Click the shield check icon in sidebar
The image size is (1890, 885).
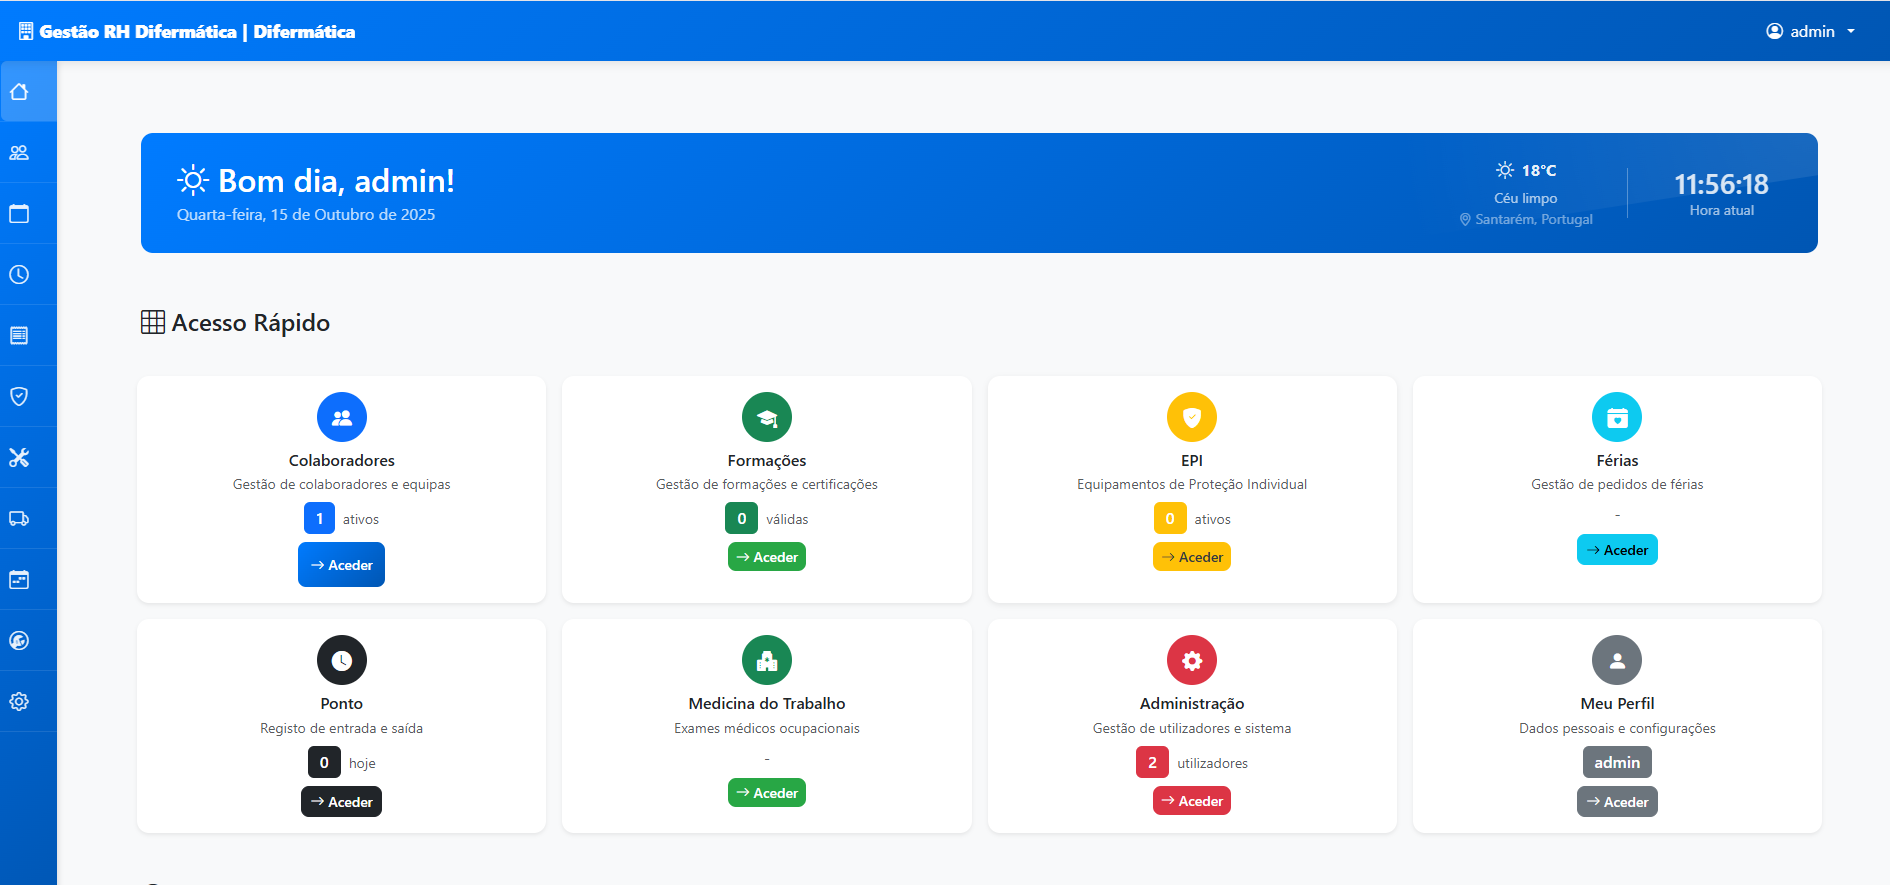19,397
